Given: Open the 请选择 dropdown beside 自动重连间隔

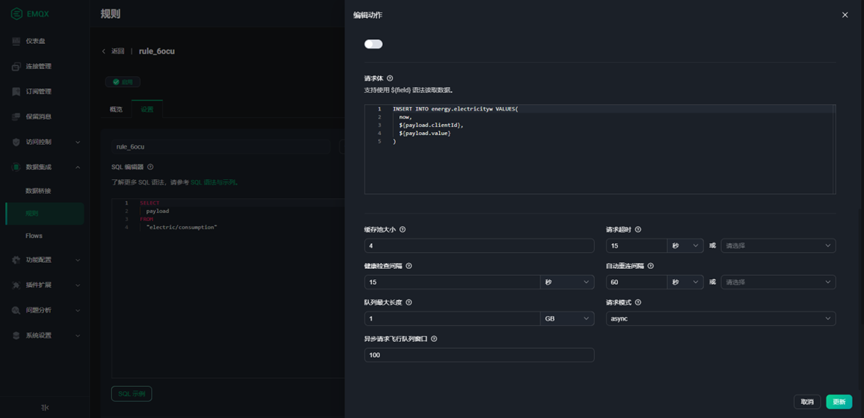Looking at the screenshot, I should click(x=778, y=282).
